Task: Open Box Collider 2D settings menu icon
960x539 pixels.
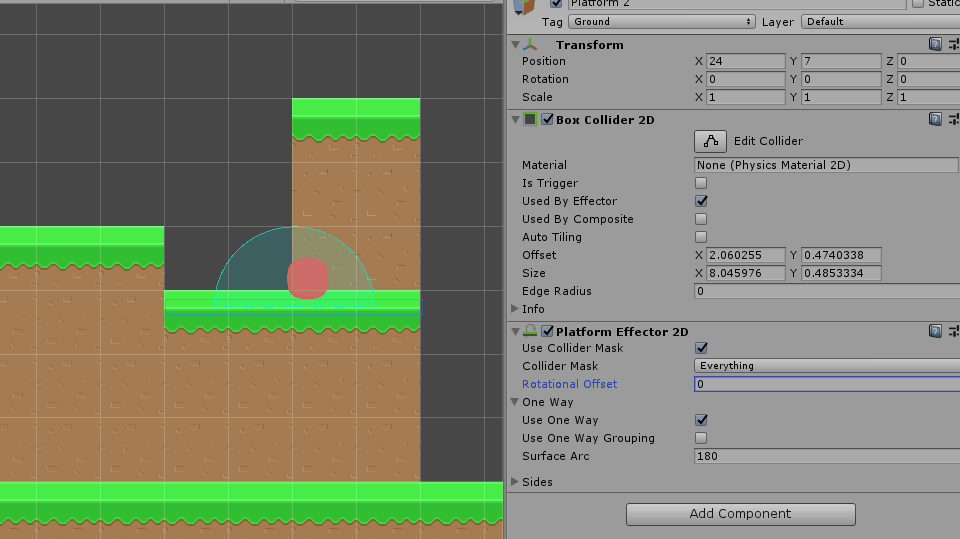Action: pyautogui.click(x=954, y=119)
